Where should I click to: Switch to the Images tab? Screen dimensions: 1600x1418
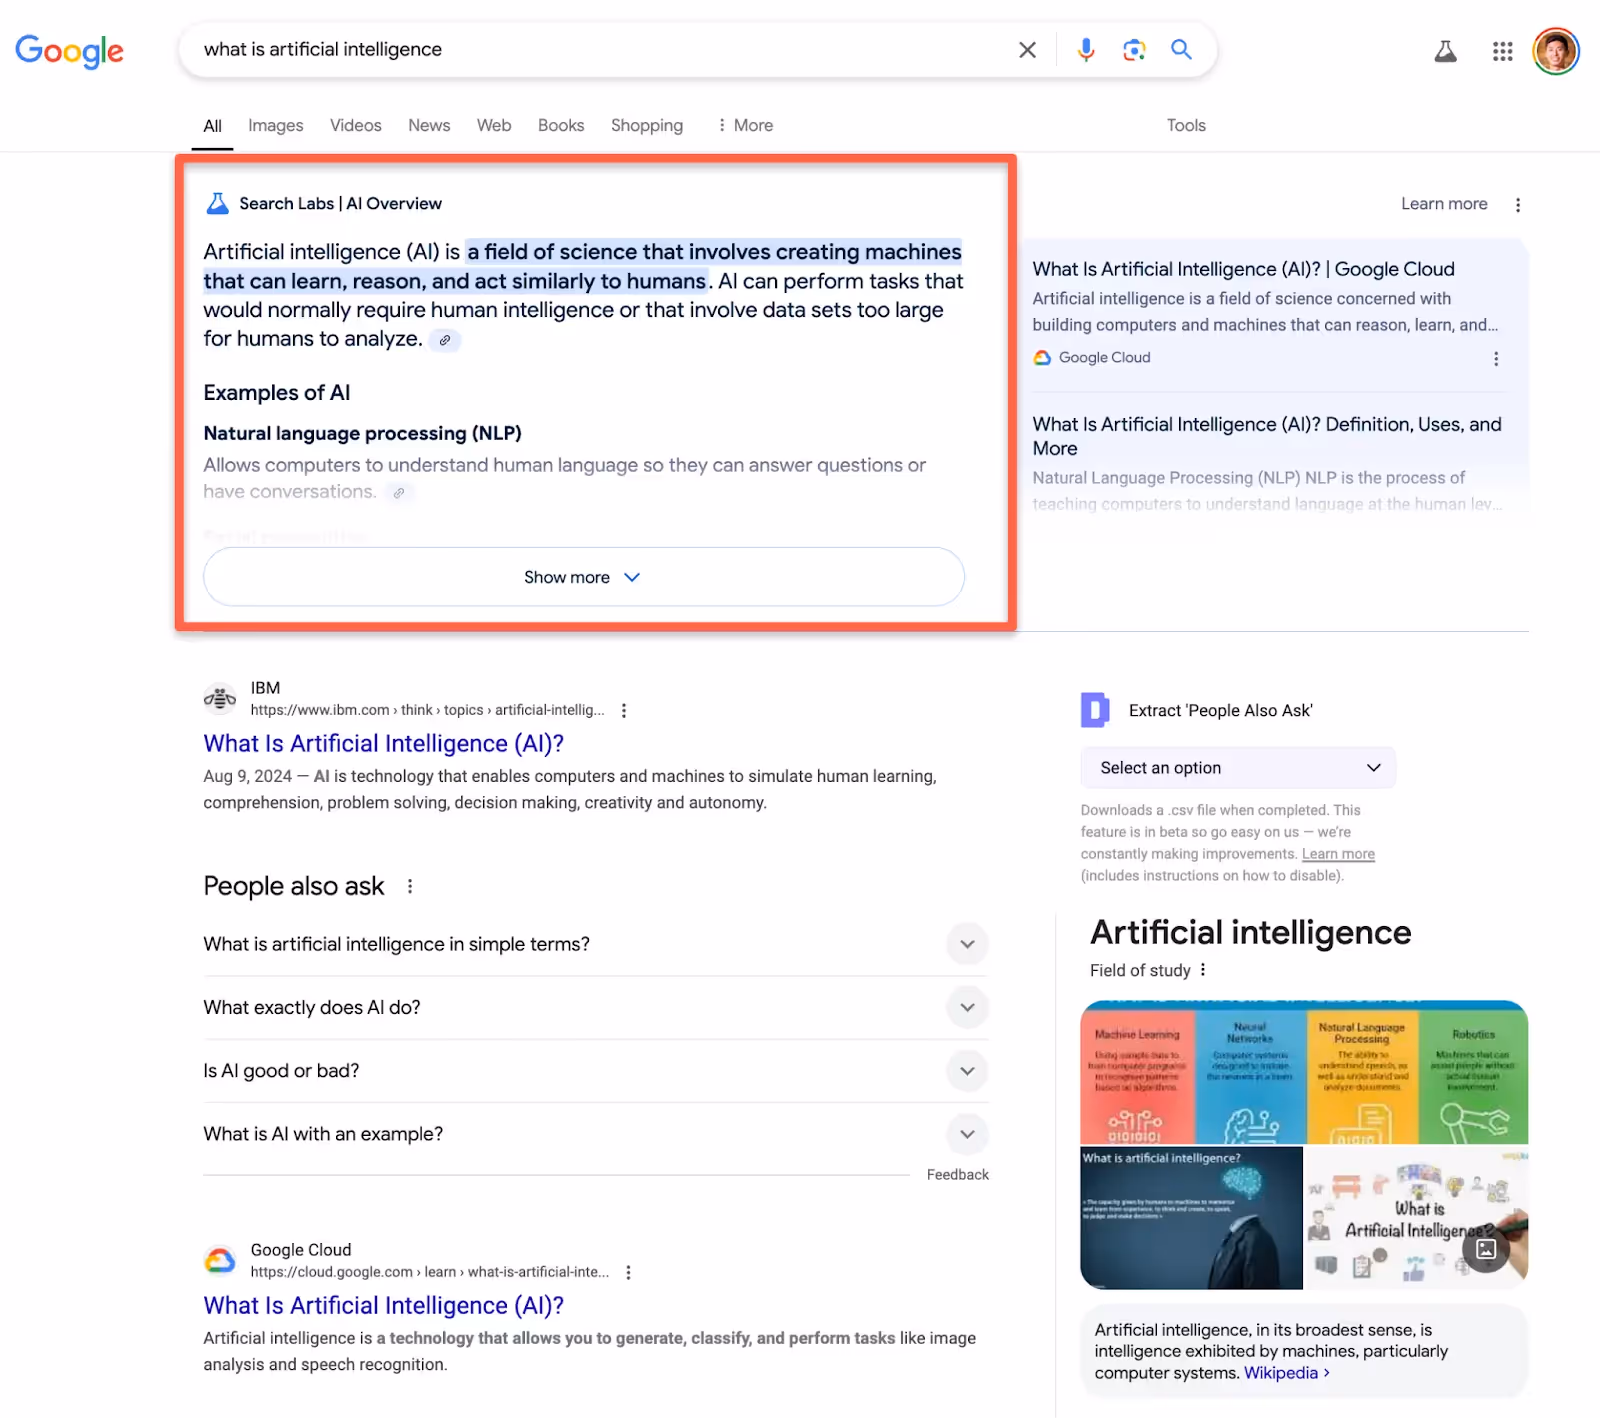click(276, 125)
